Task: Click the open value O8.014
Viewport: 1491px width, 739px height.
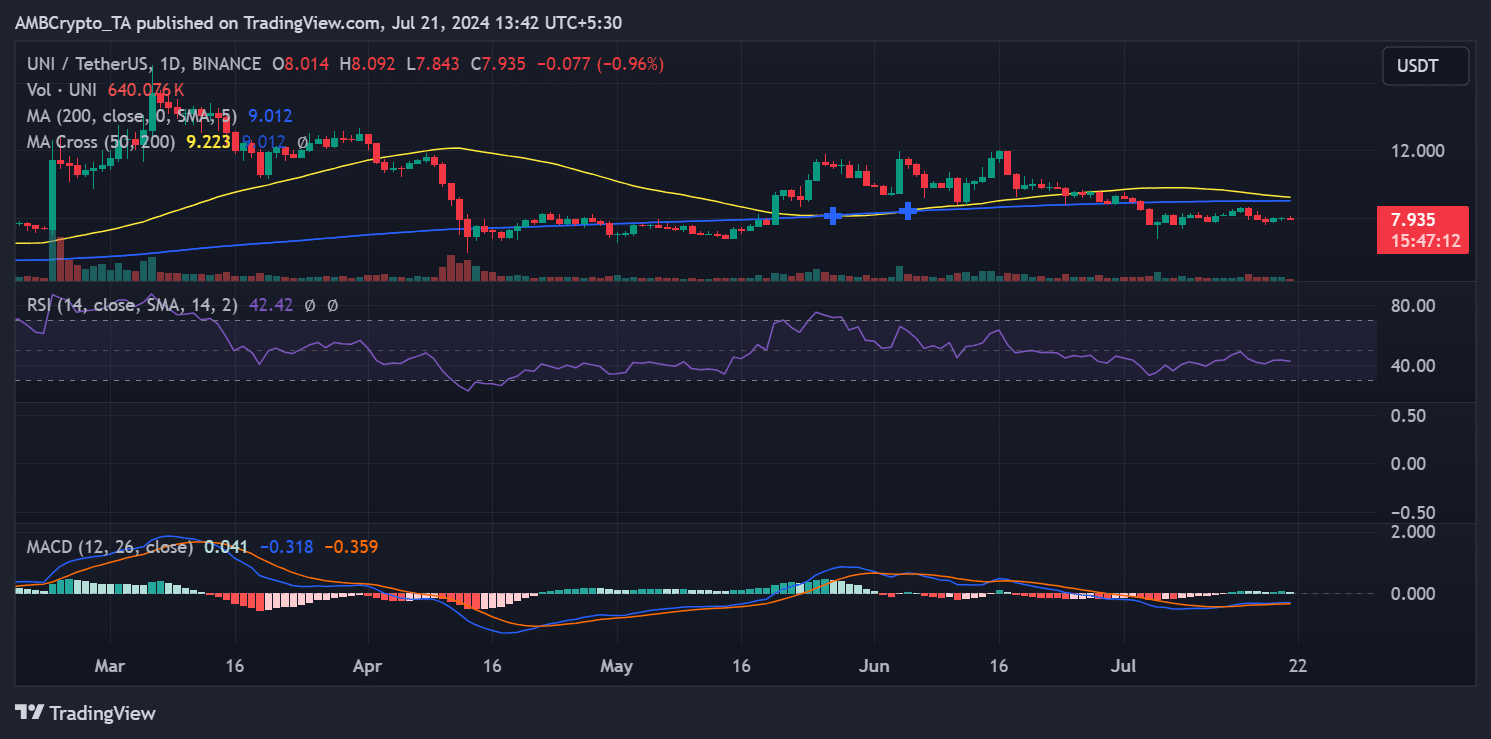Action: pyautogui.click(x=303, y=64)
